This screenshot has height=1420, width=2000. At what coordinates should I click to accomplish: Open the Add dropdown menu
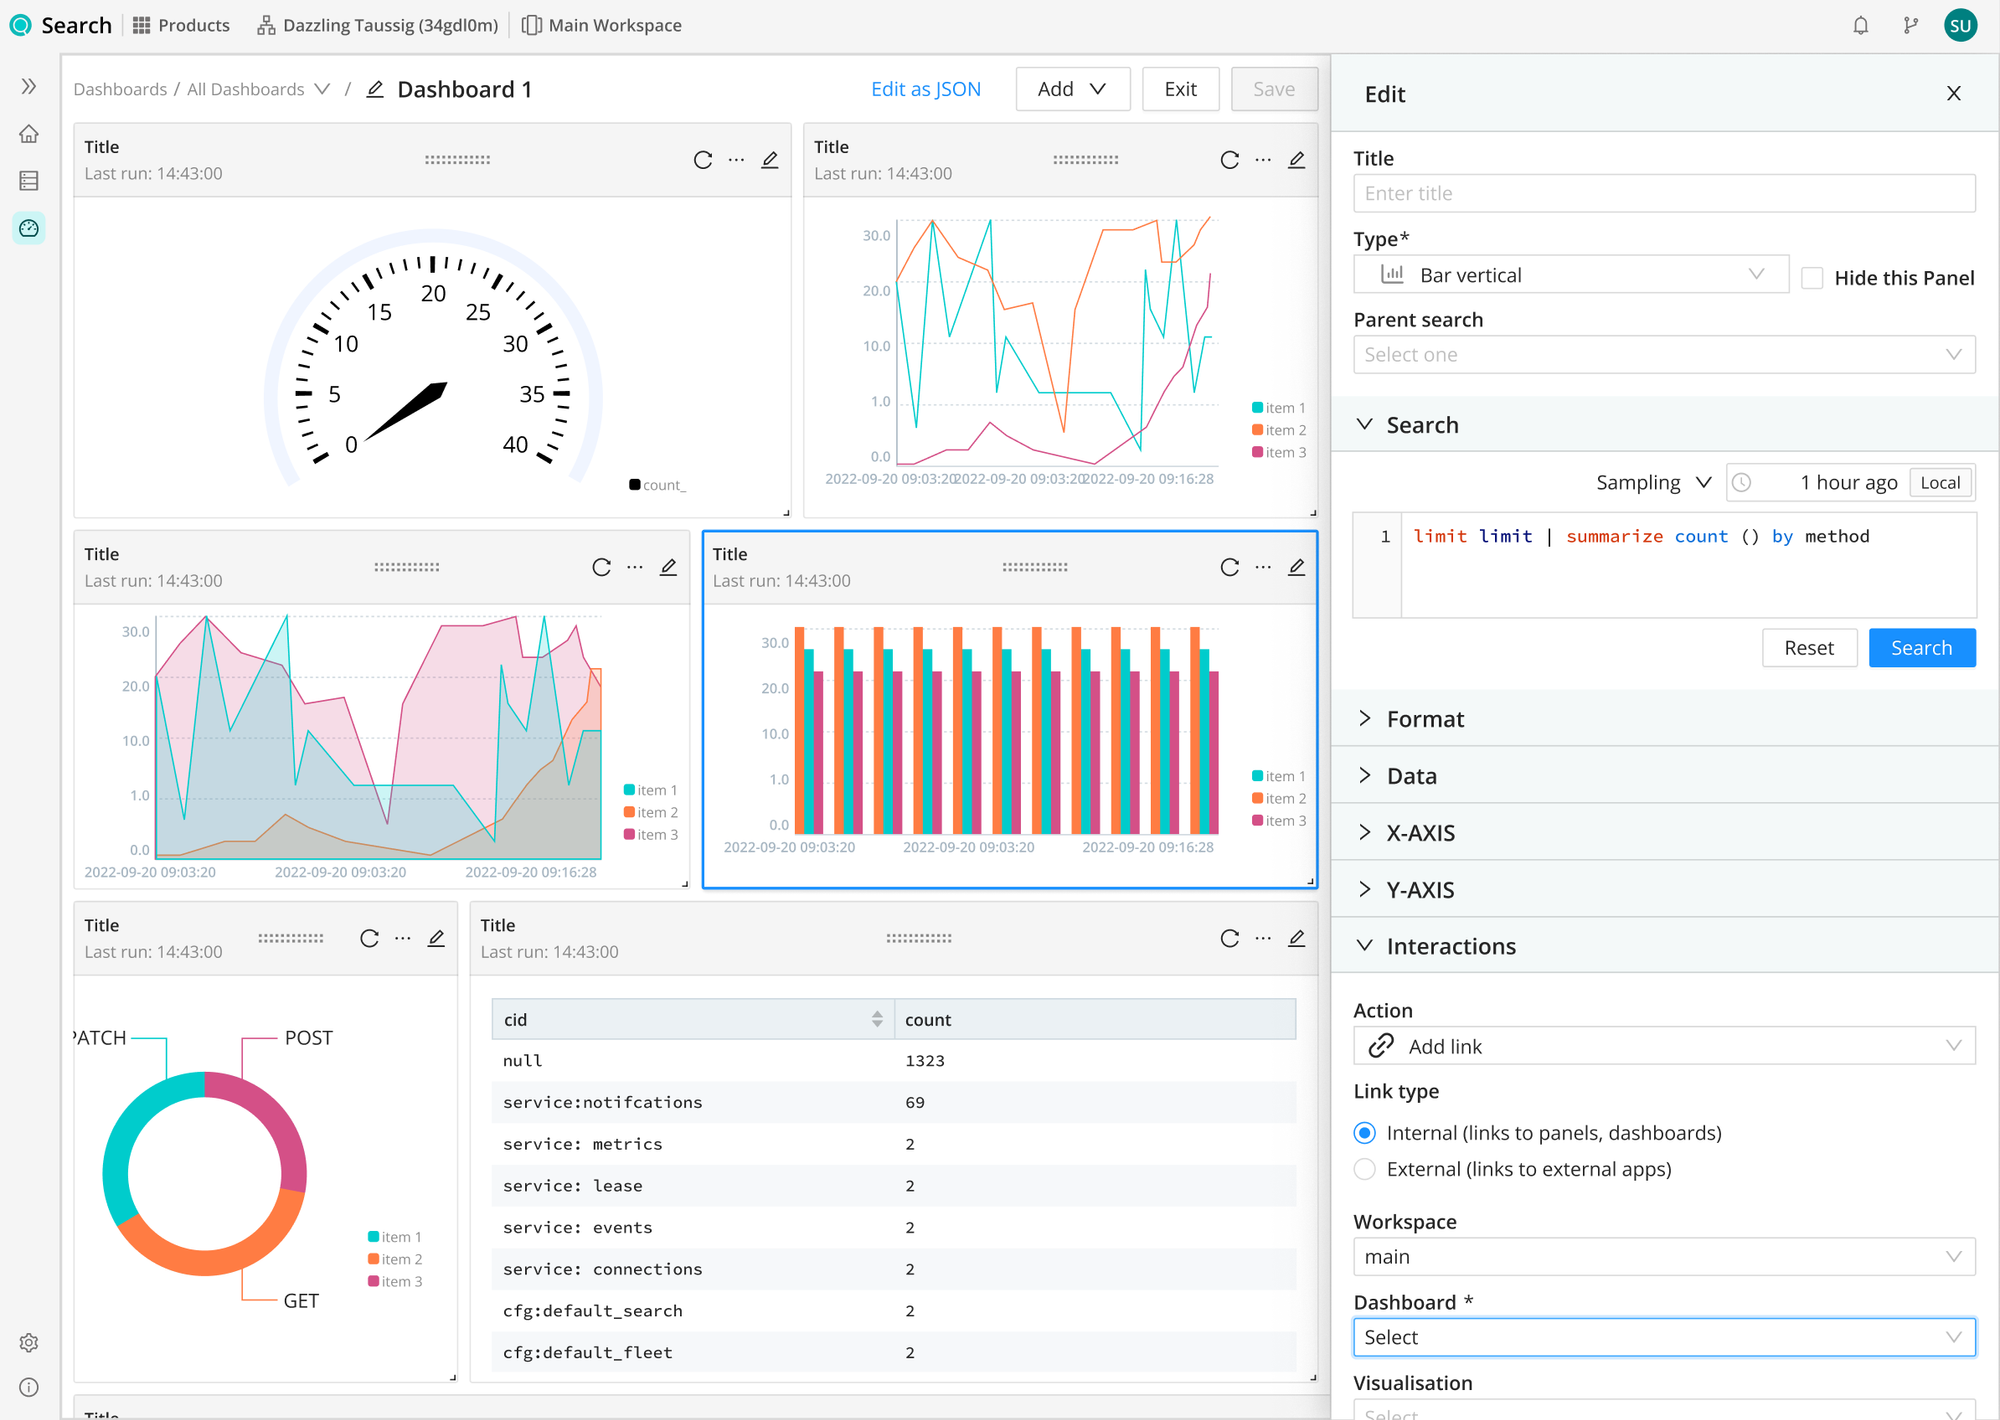point(1072,89)
